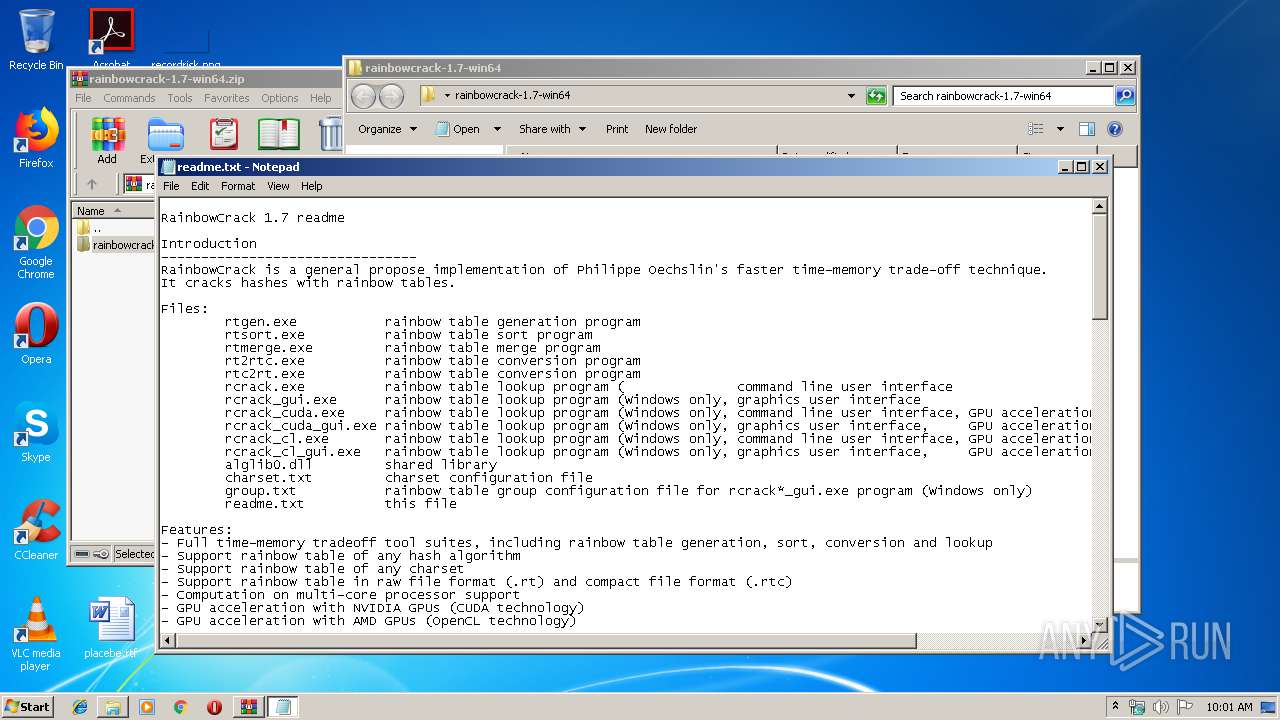
Task: Open Acrobat desktop shortcut
Action: (111, 40)
